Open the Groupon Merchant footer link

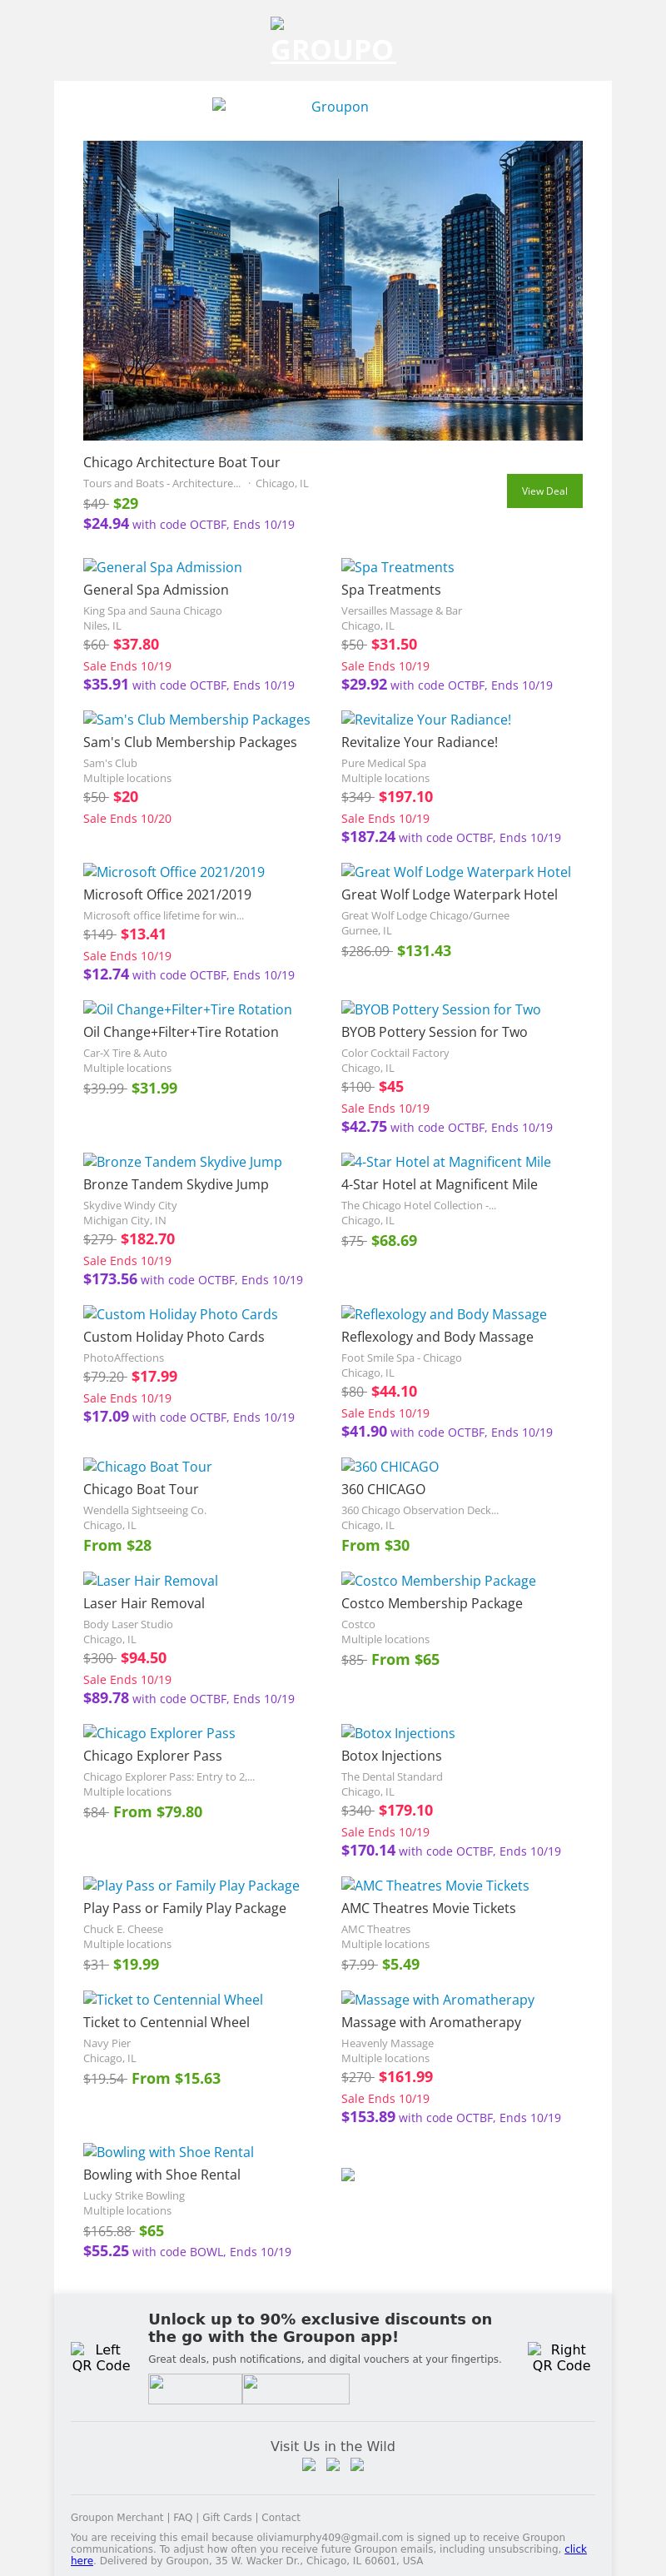(117, 2517)
